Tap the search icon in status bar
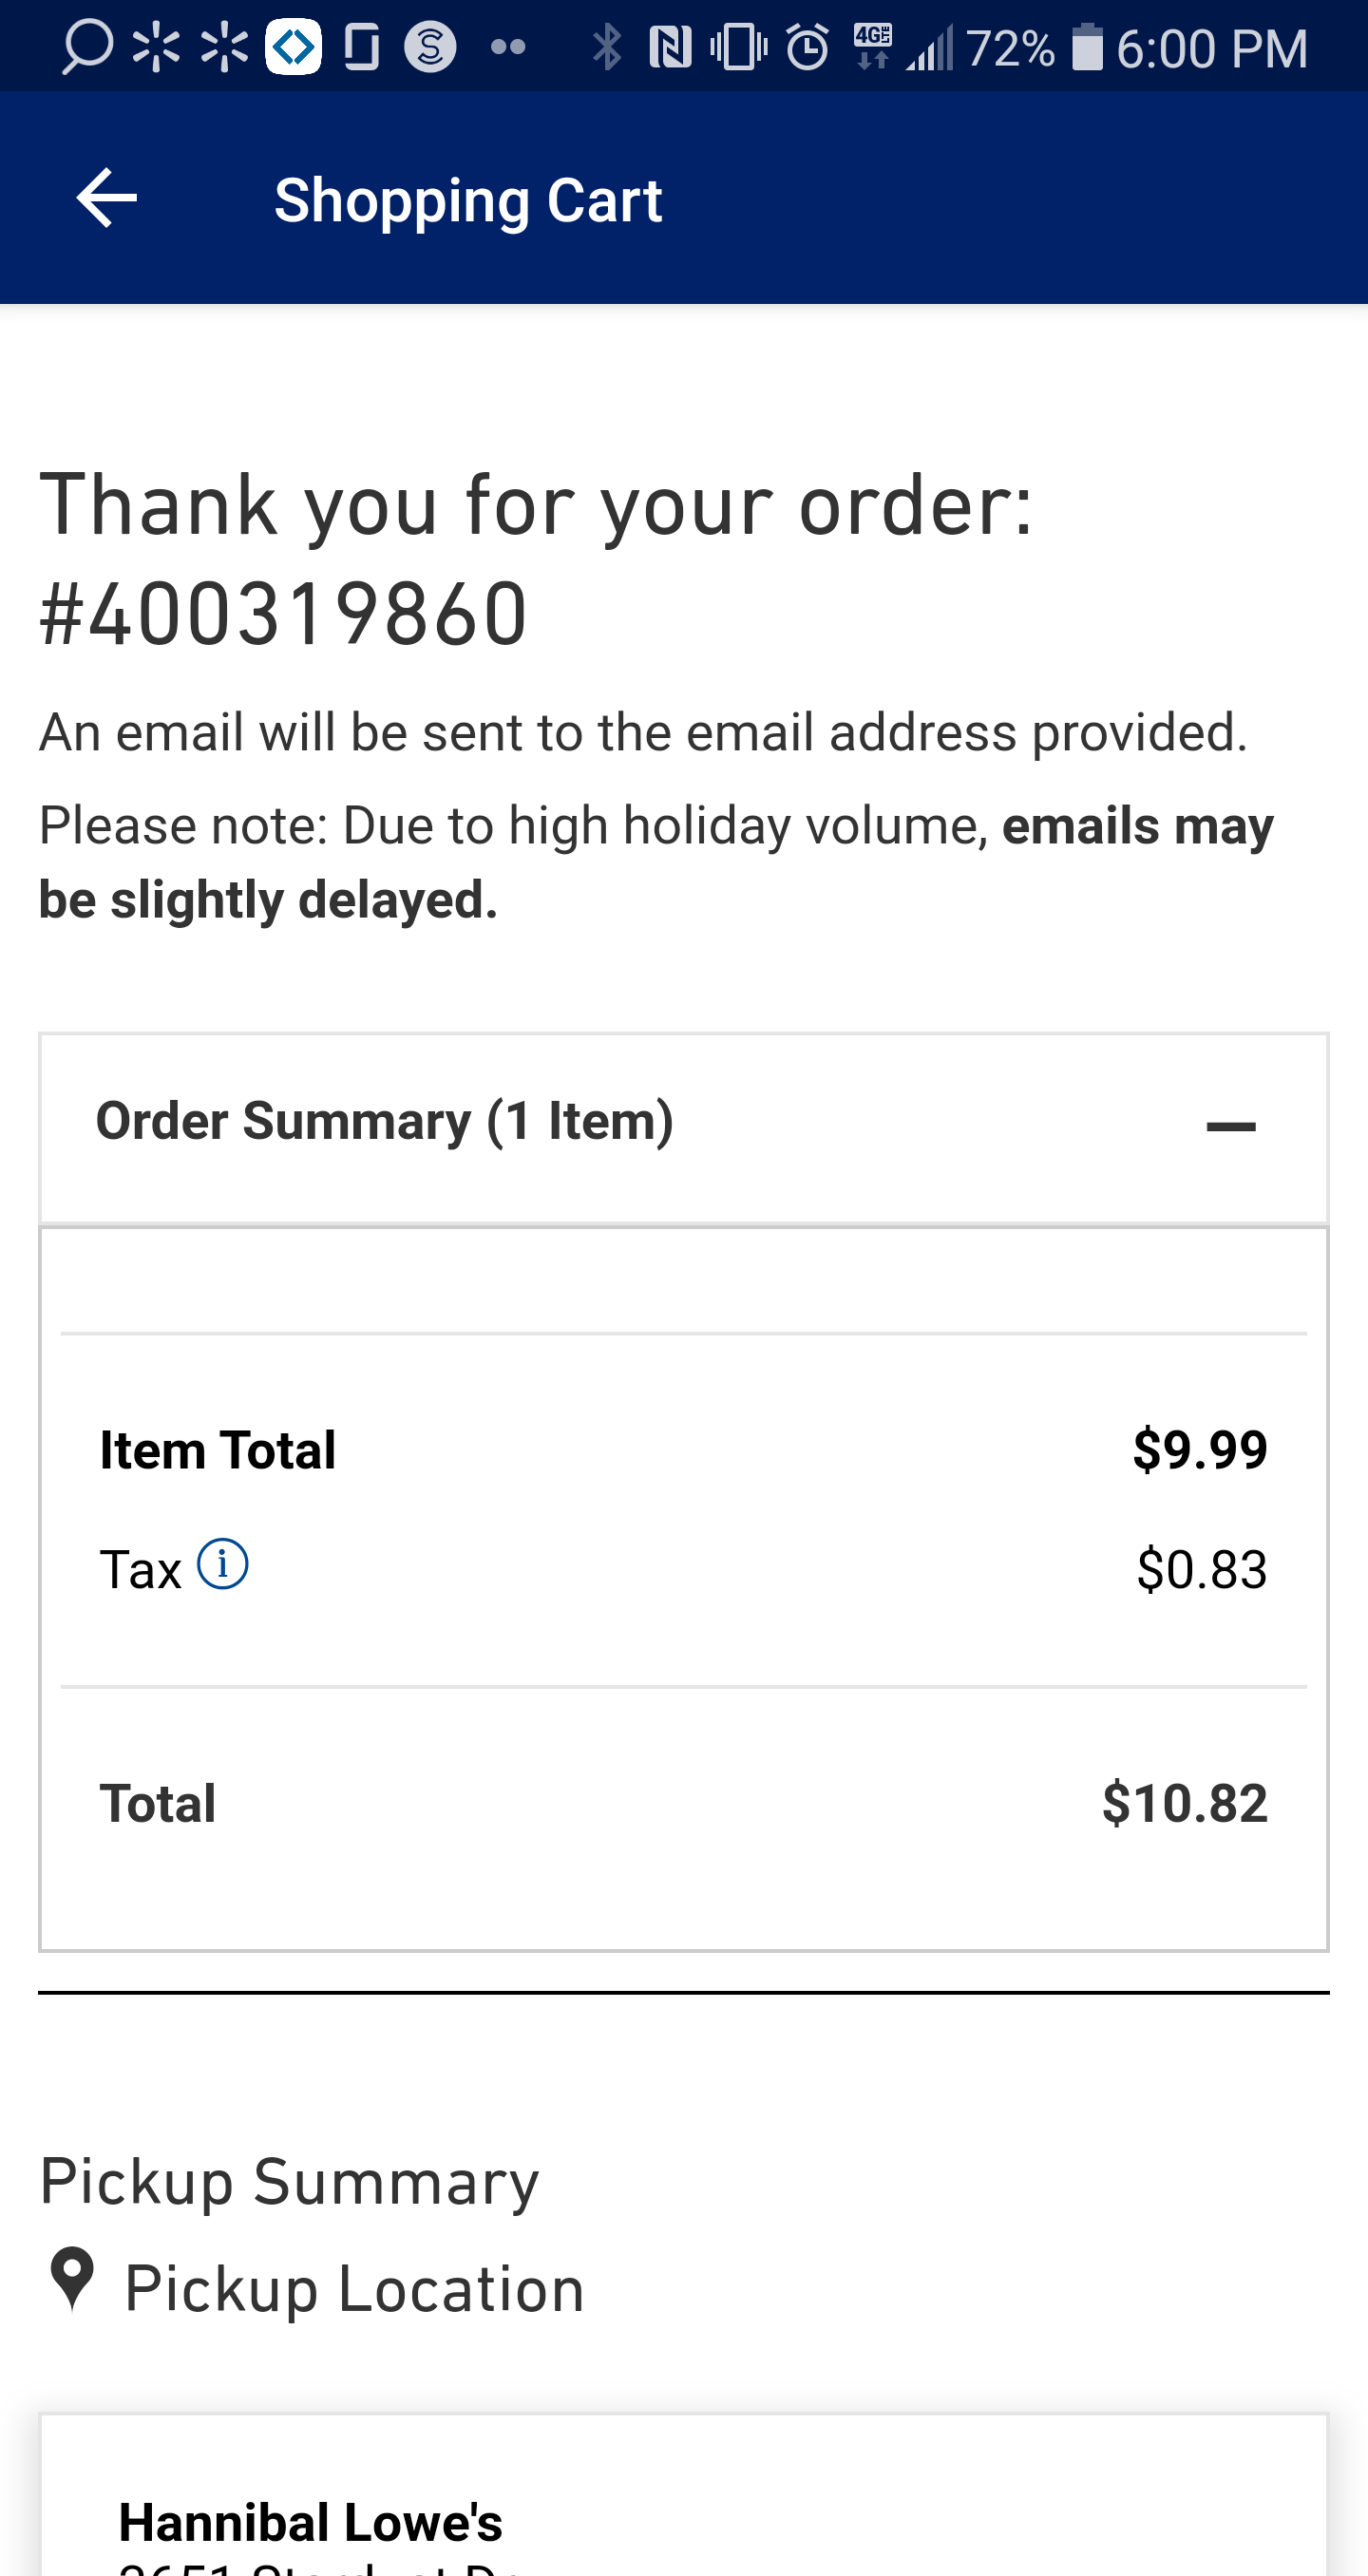This screenshot has width=1368, height=2576. tap(86, 47)
